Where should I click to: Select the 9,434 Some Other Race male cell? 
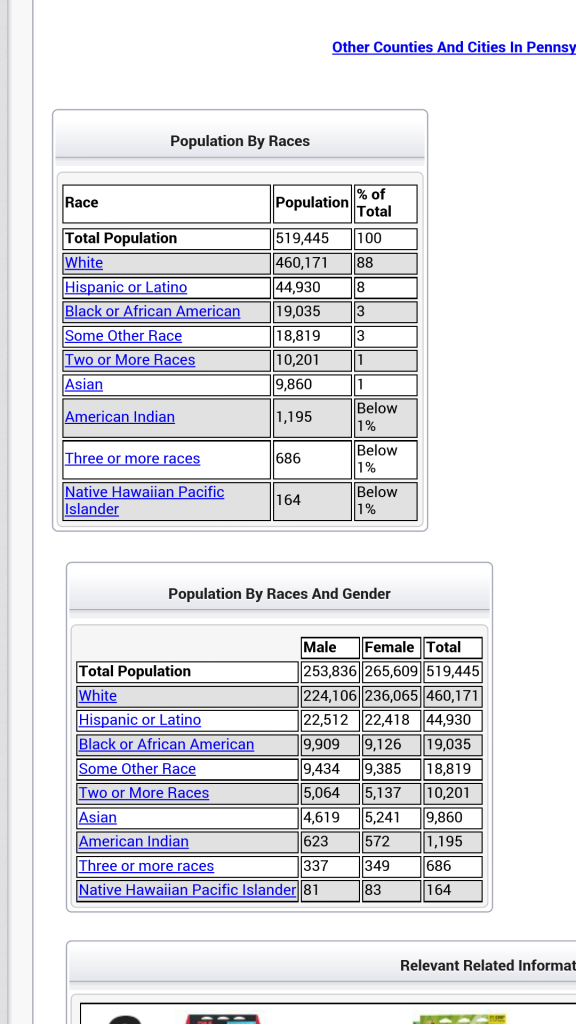[330, 769]
